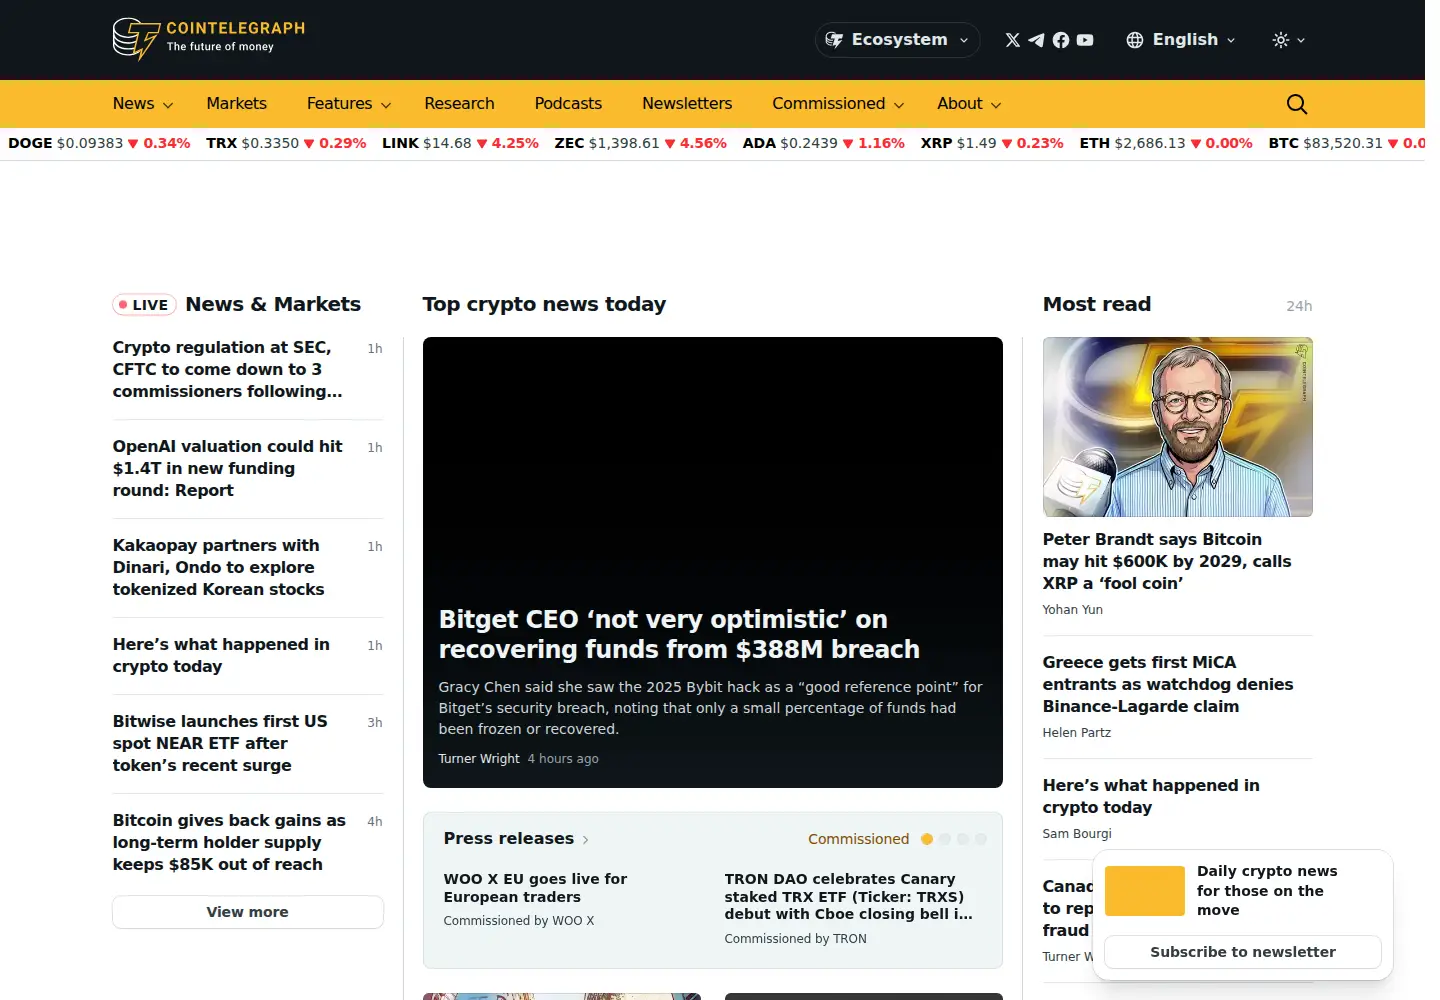This screenshot has height=1000, width=1440.
Task: Expand the About menu
Action: (x=969, y=104)
